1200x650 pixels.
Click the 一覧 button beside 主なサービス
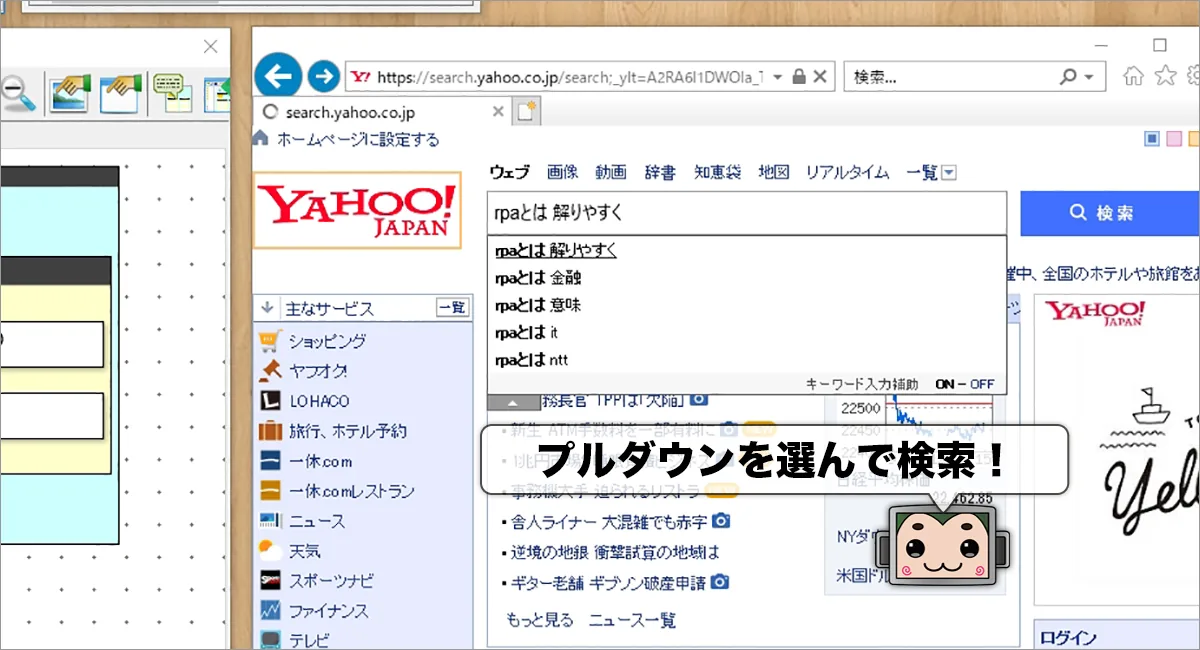[x=452, y=308]
